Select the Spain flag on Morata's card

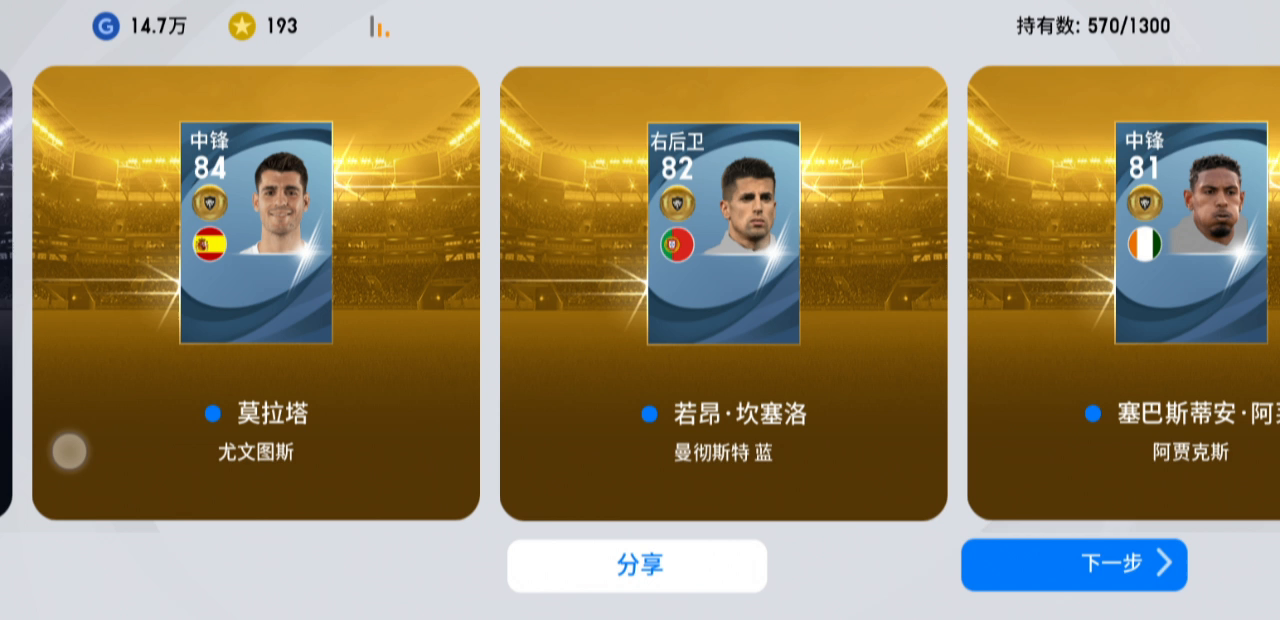pyautogui.click(x=209, y=243)
